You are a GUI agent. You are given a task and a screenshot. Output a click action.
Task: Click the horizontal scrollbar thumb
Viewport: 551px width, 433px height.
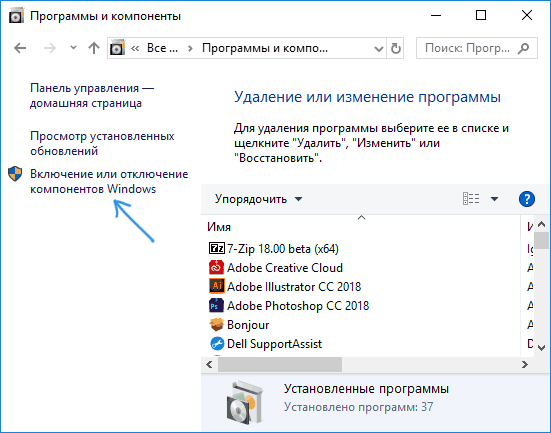click(280, 364)
